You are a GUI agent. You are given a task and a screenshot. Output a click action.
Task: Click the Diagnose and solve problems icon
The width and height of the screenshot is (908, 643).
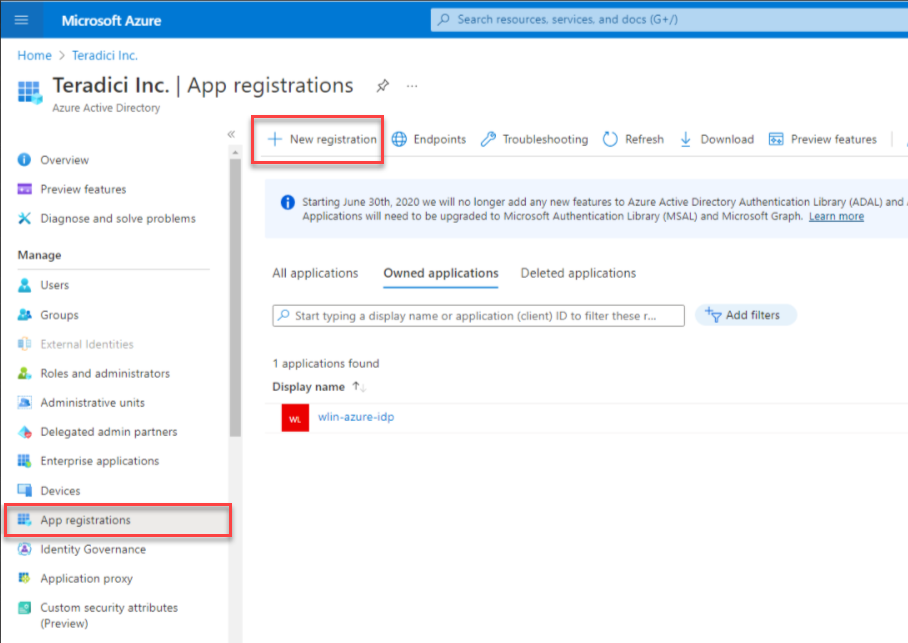pos(24,218)
